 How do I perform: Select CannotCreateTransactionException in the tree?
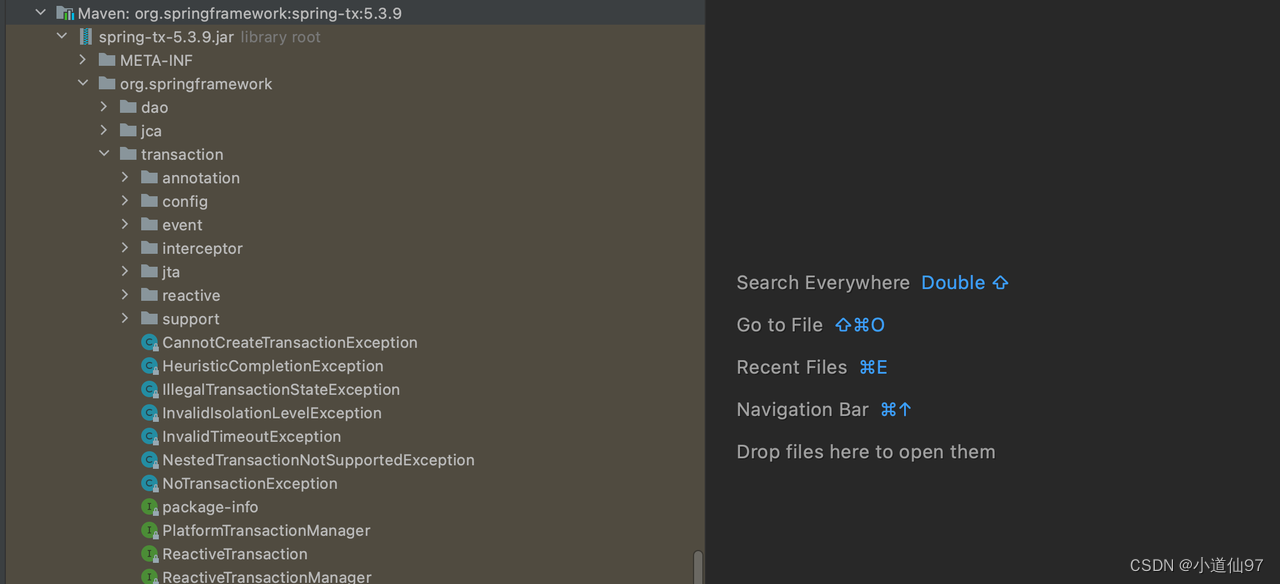click(x=290, y=342)
